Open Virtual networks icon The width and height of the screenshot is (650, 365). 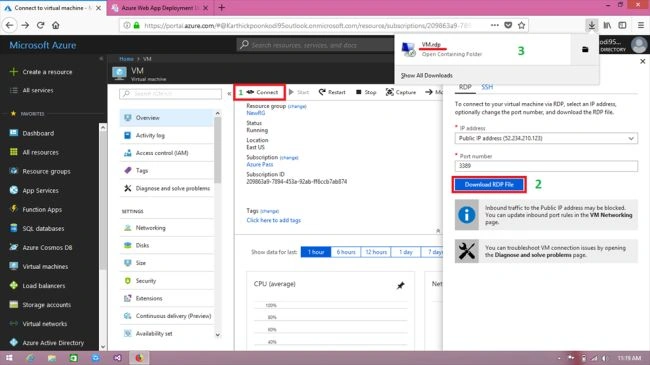(14, 324)
